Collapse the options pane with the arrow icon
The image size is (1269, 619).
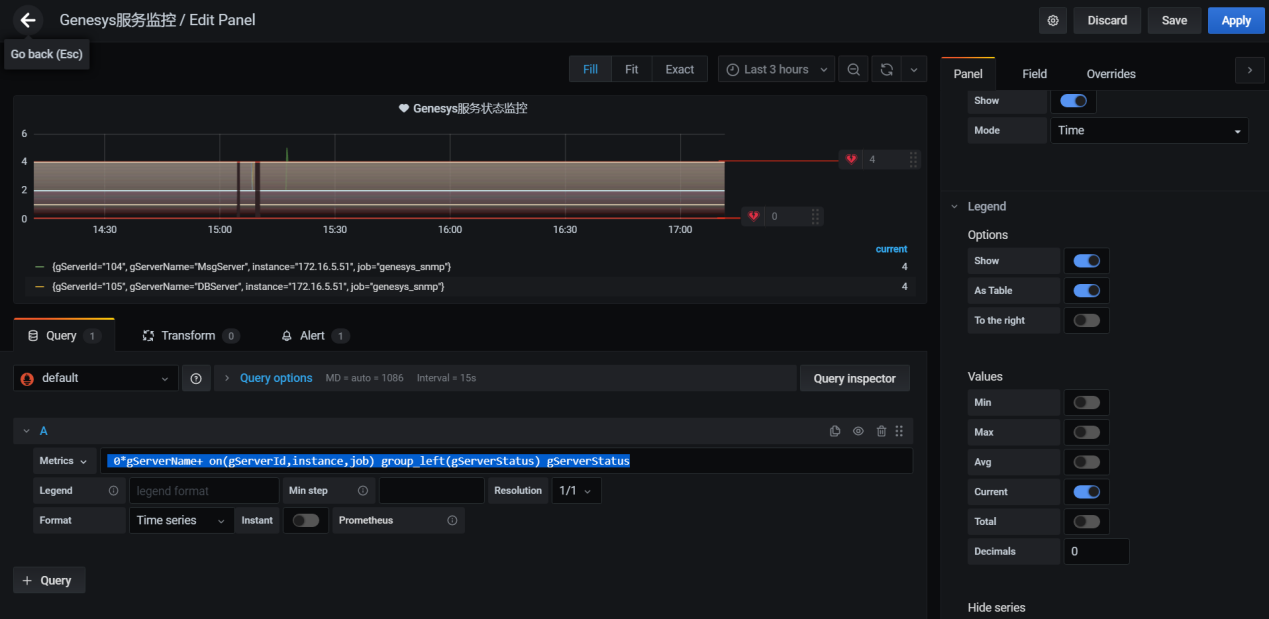click(x=1249, y=69)
